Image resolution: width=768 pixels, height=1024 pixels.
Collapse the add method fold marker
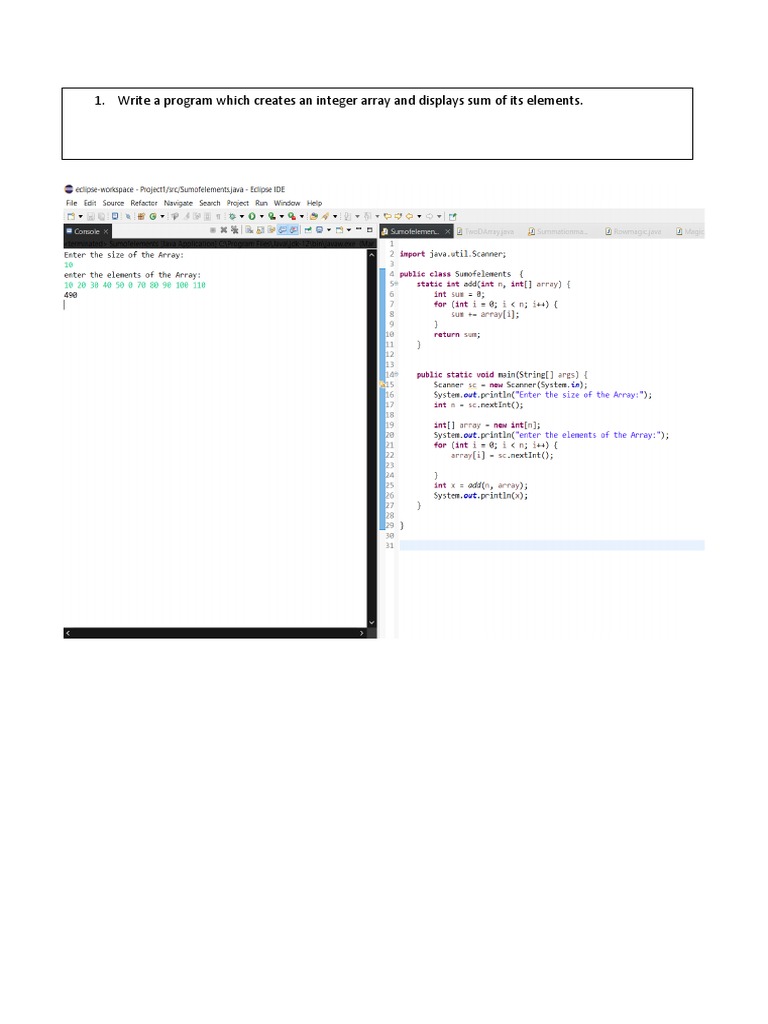pos(396,284)
